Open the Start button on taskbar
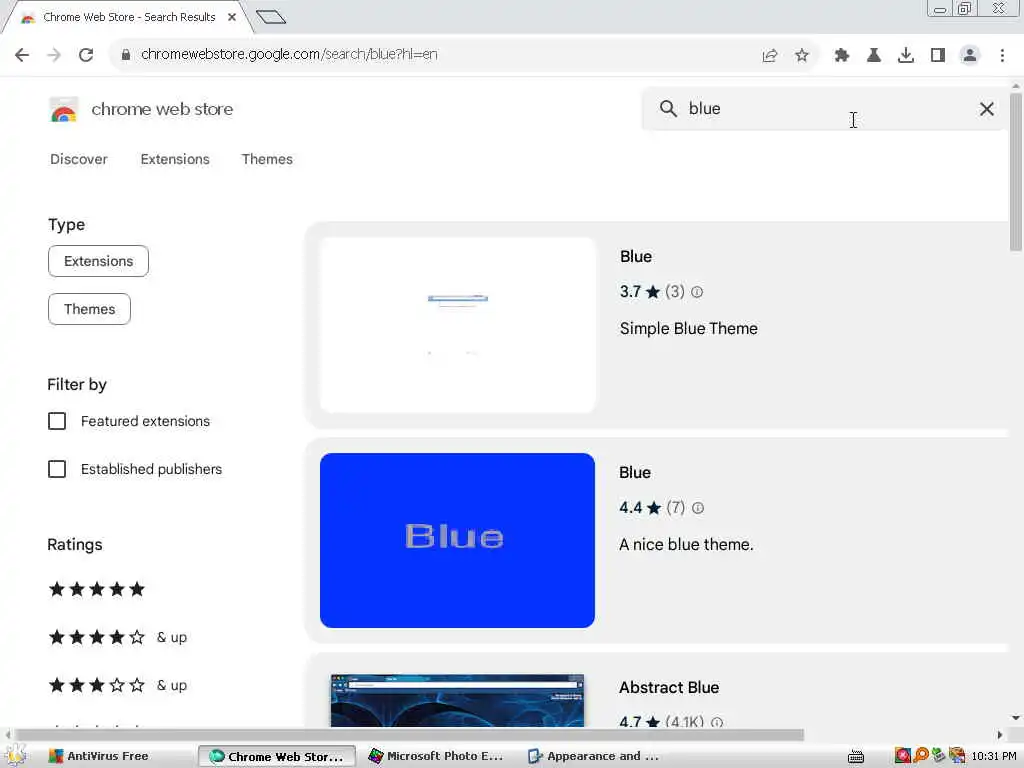Viewport: 1024px width, 768px height. pos(16,756)
